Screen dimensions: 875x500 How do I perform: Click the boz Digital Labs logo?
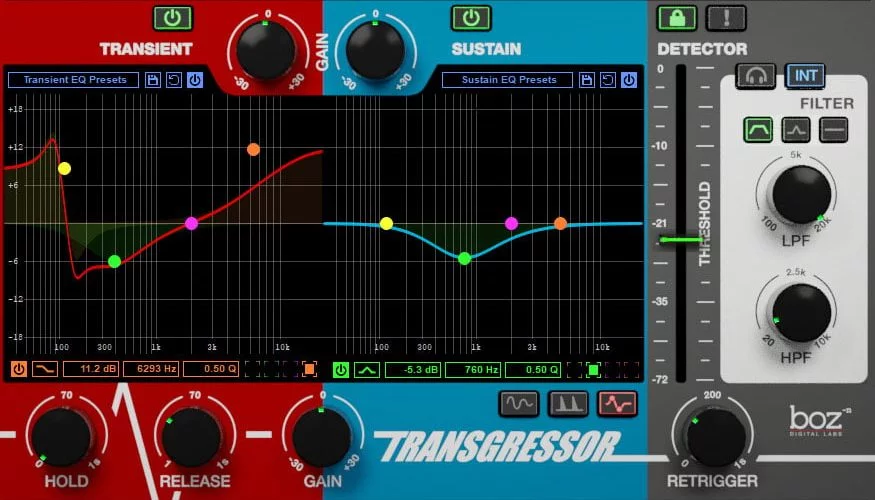tap(819, 421)
